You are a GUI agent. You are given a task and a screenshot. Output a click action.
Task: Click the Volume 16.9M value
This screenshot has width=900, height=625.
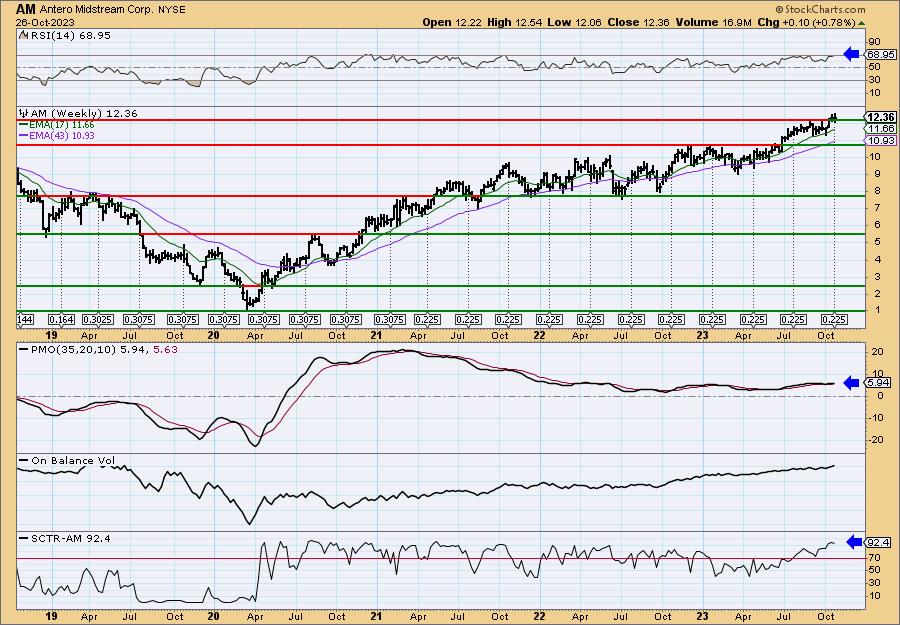(713, 22)
